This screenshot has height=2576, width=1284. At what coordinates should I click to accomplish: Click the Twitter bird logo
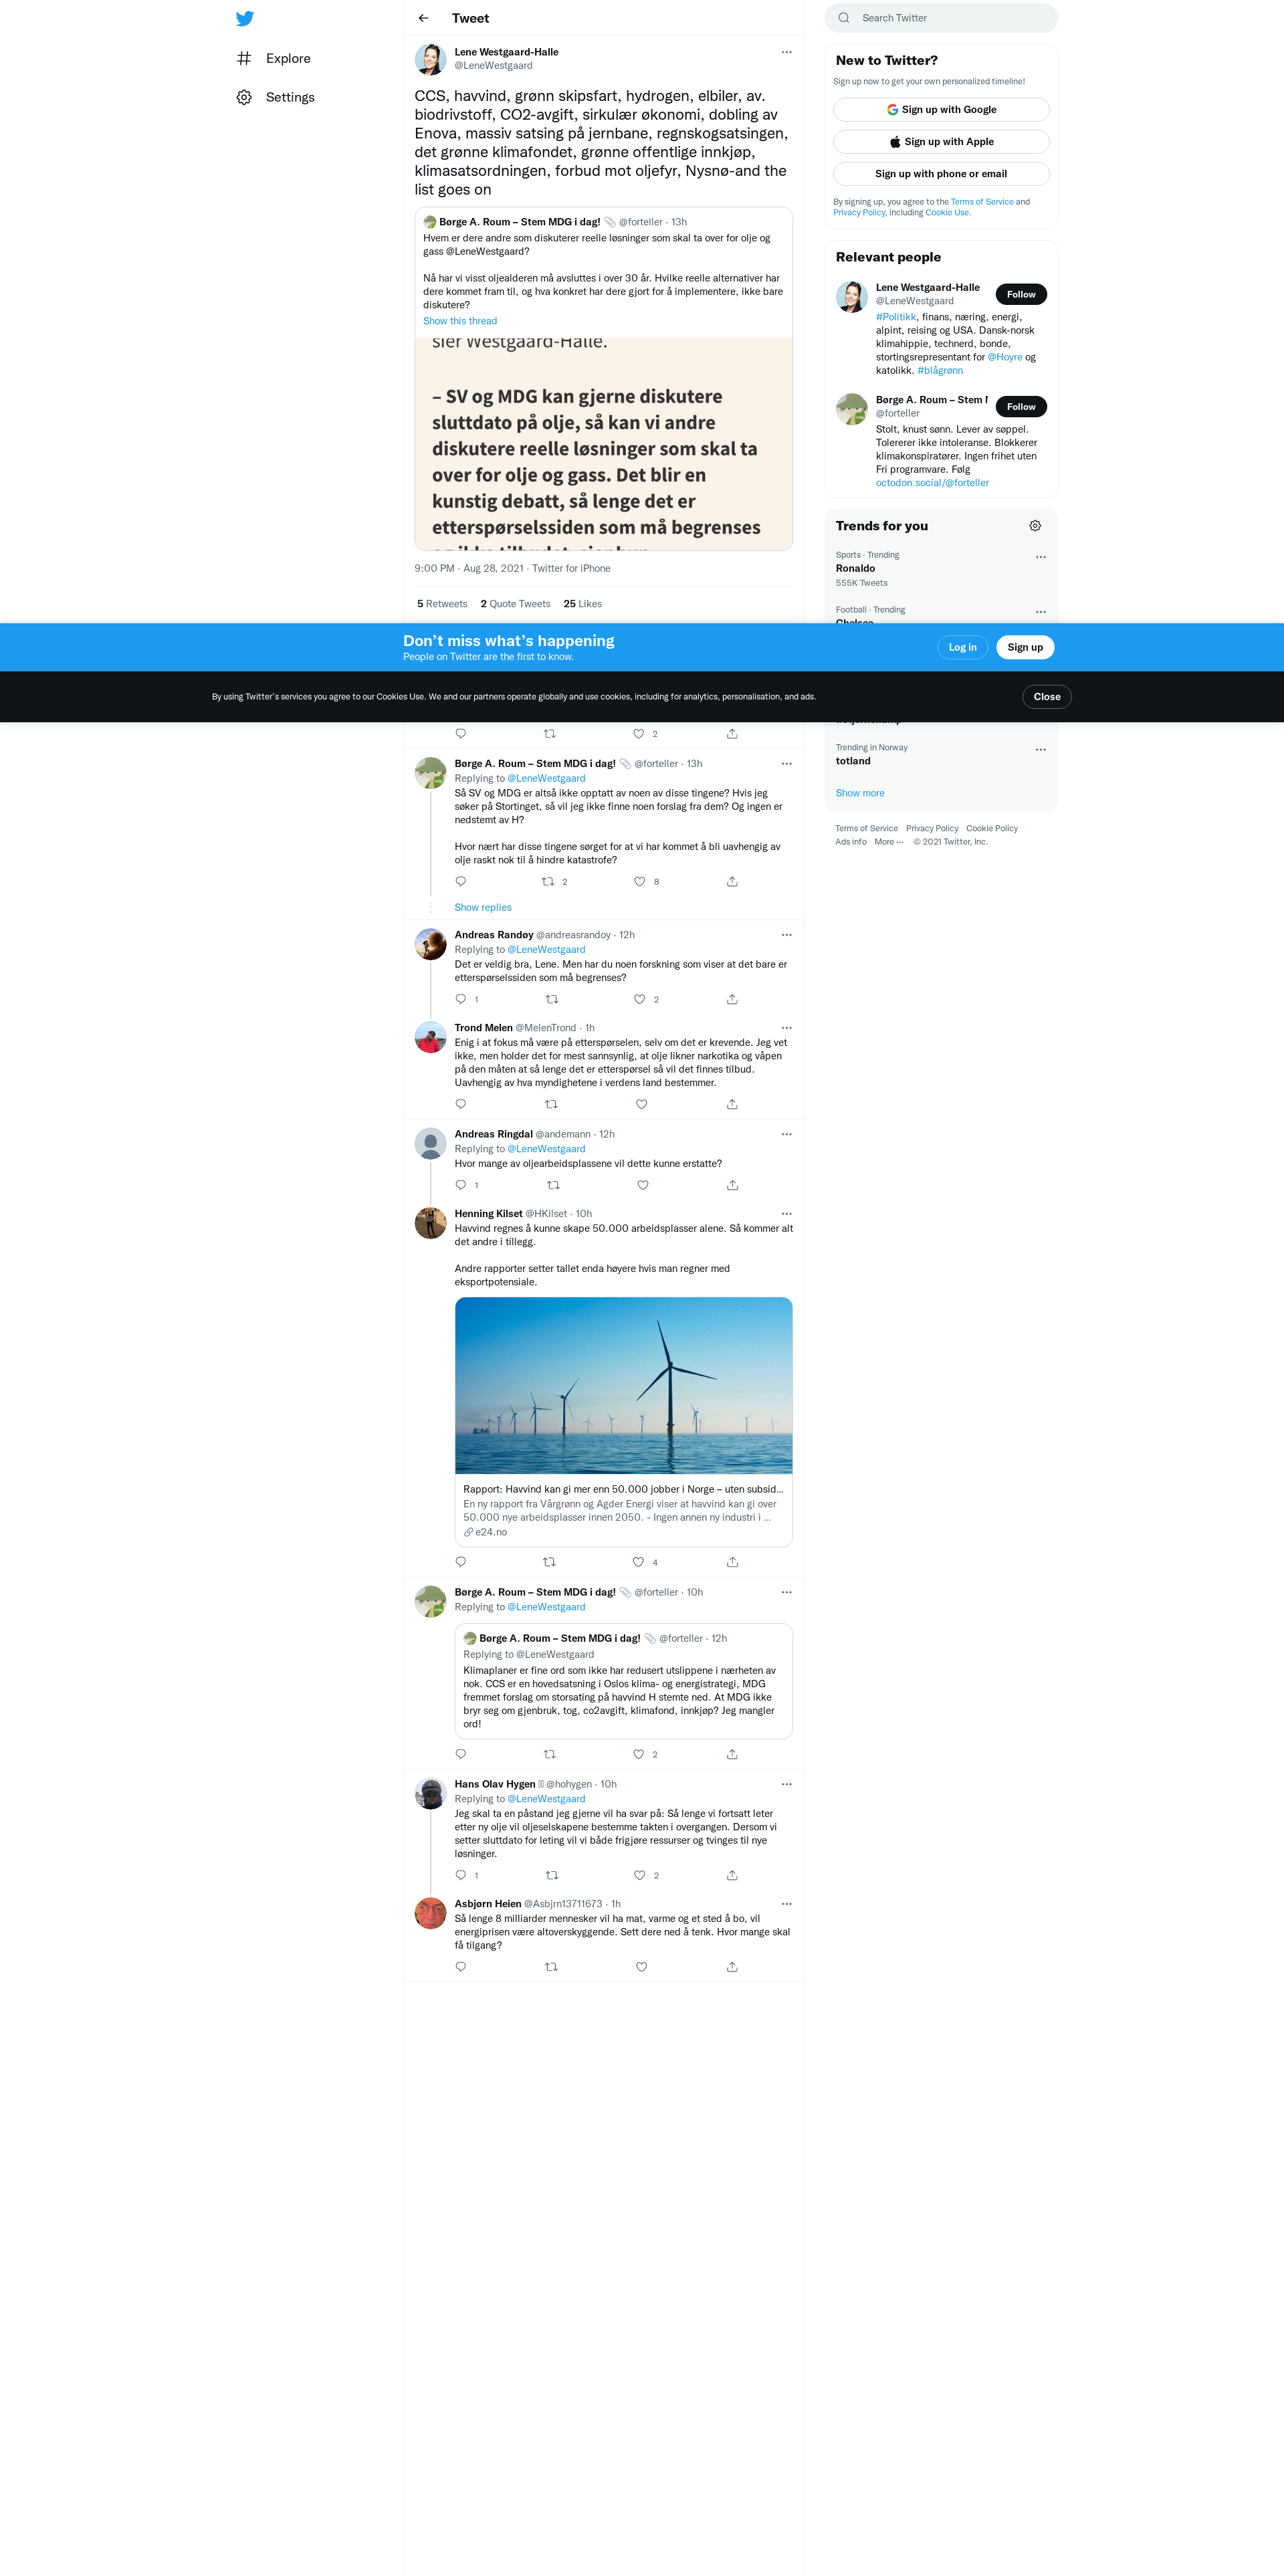pos(244,18)
